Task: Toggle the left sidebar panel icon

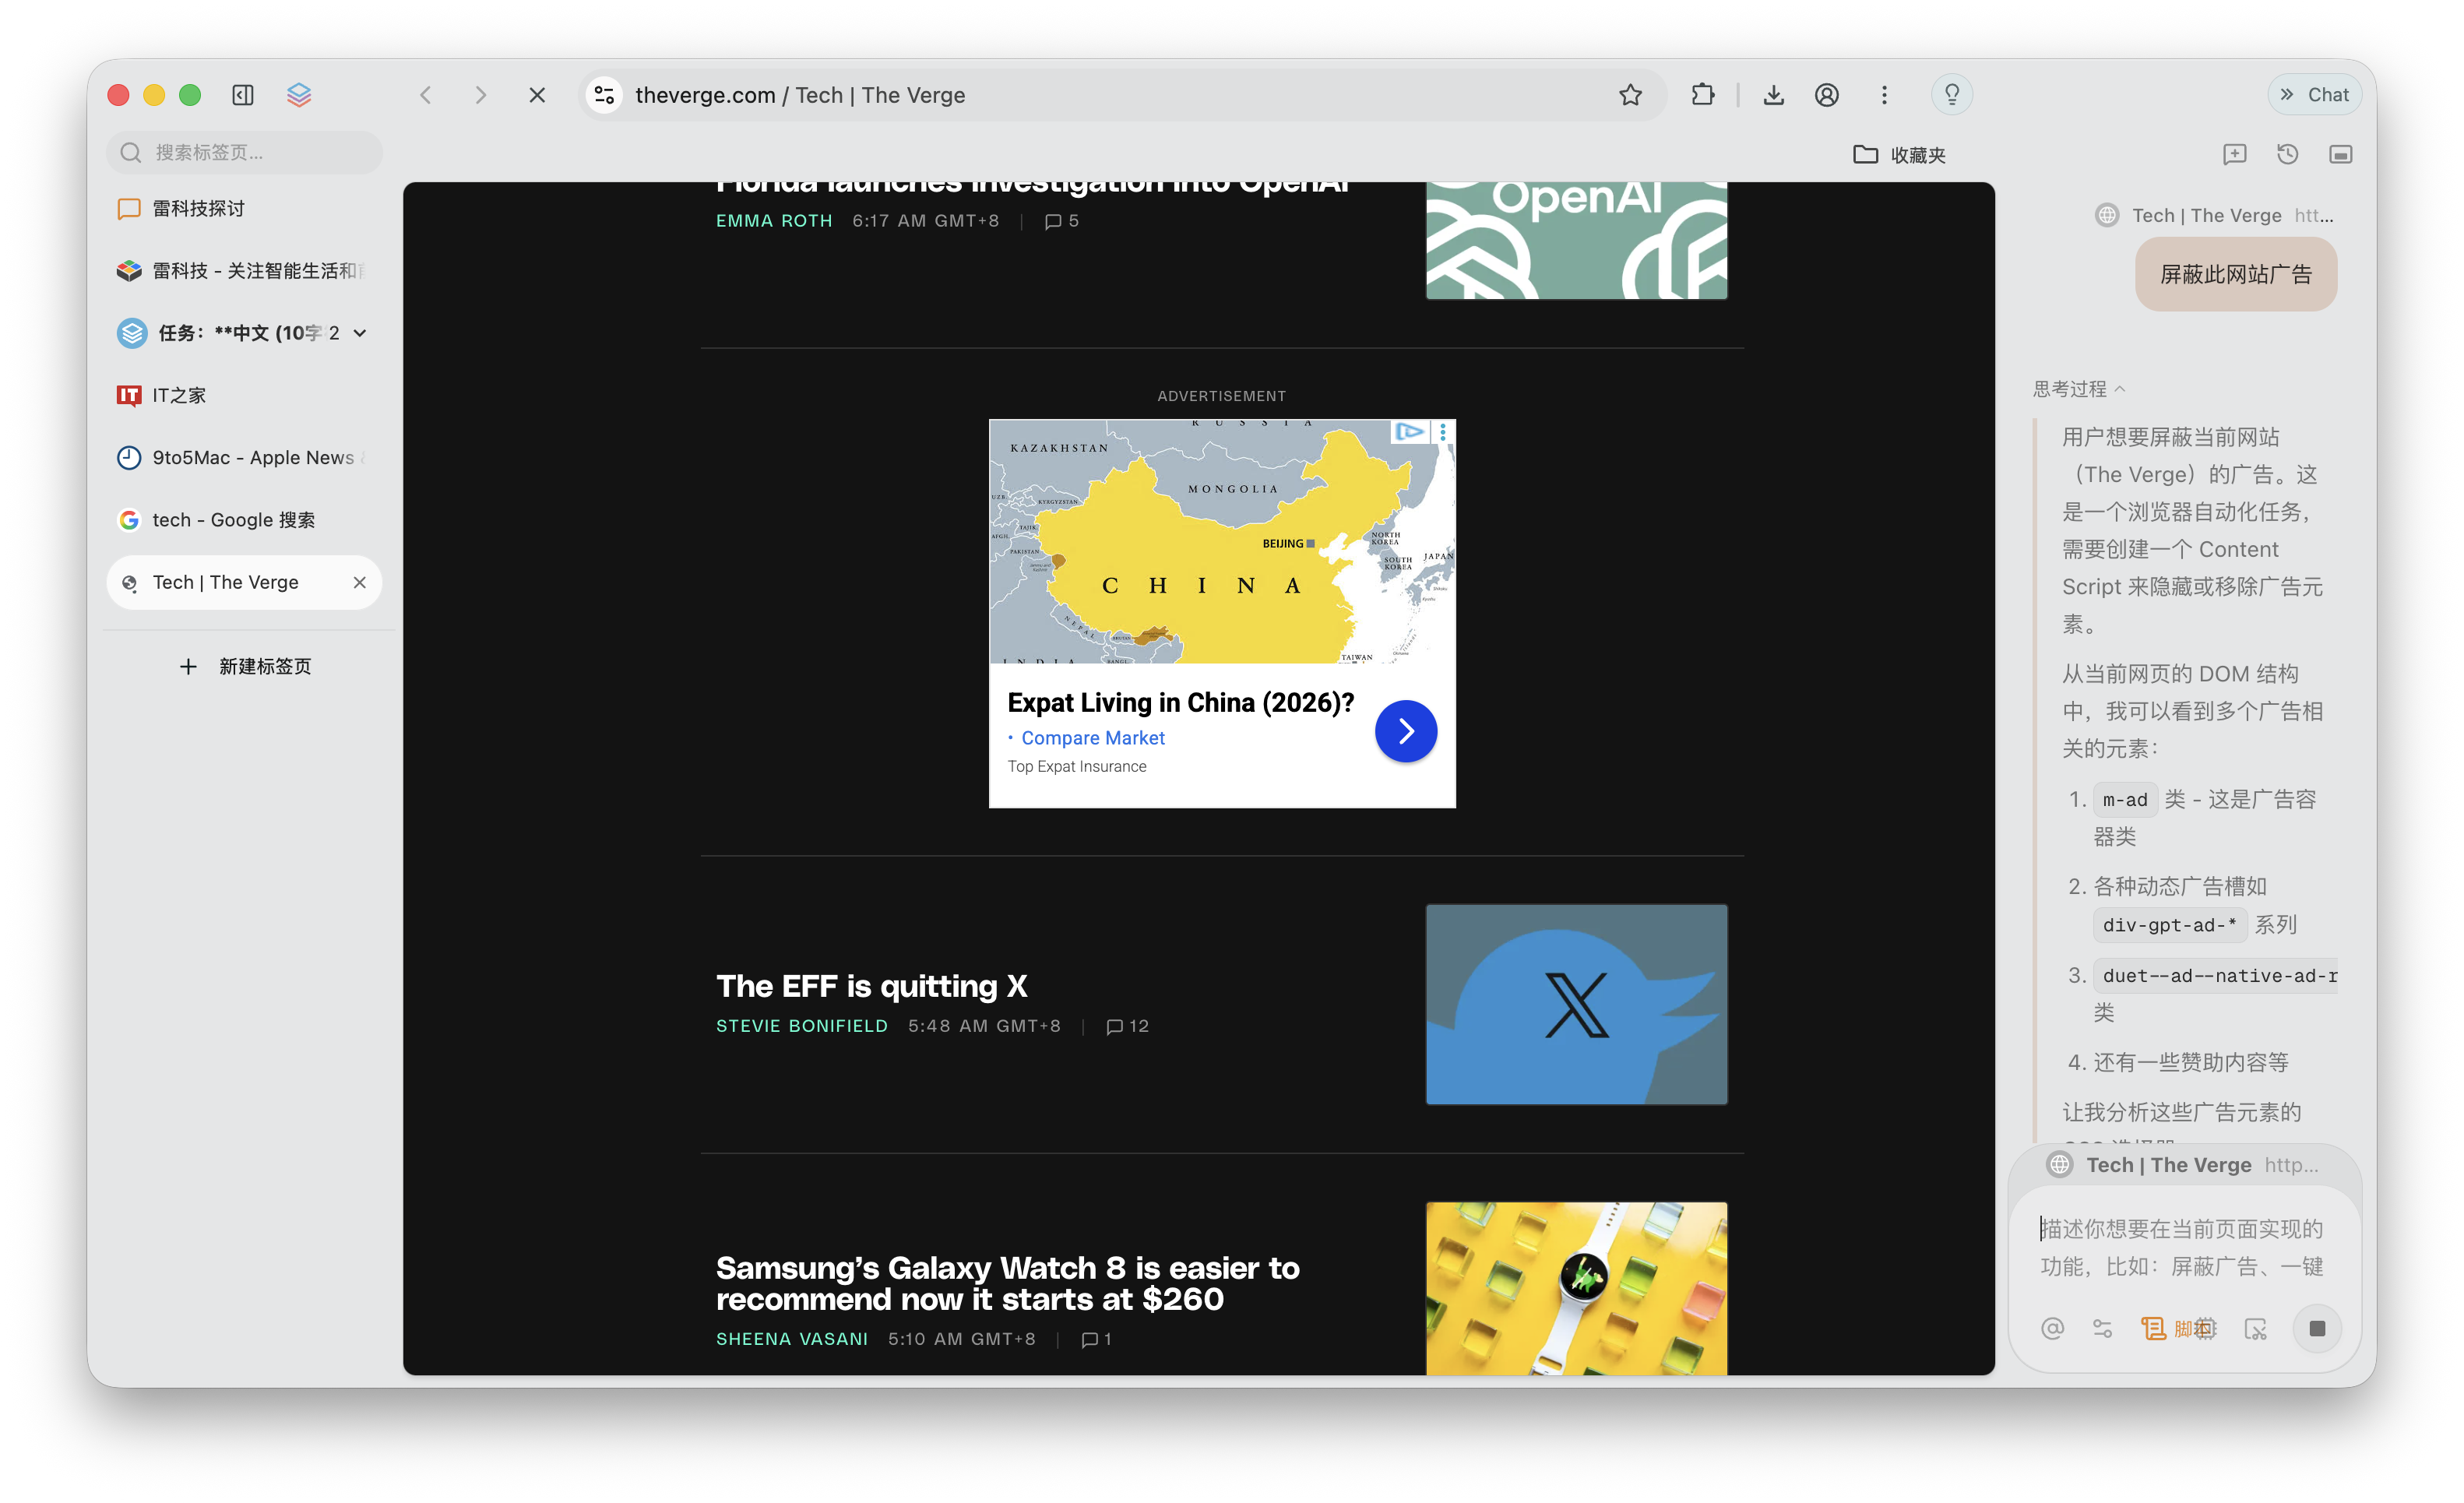Action: [x=243, y=95]
